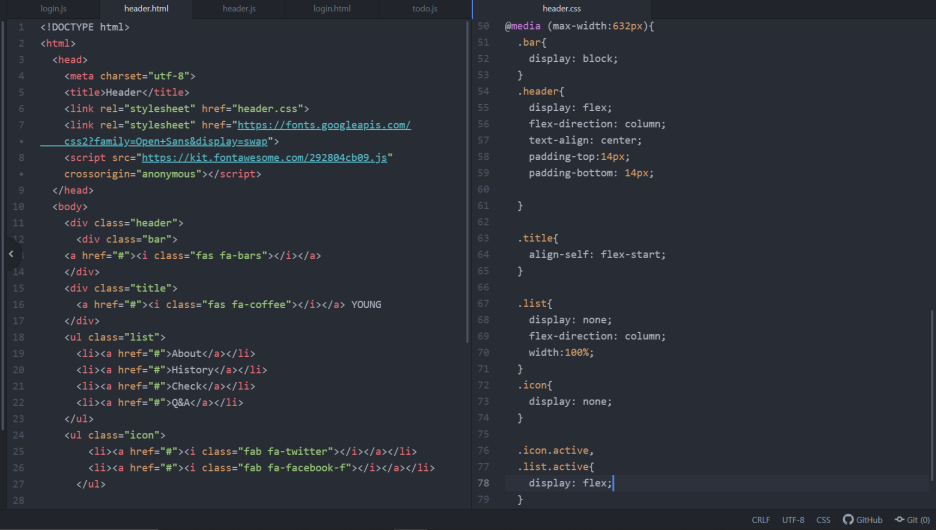Open the fonts.googleapis.com link on line 7
The image size is (936, 530).
(324, 125)
